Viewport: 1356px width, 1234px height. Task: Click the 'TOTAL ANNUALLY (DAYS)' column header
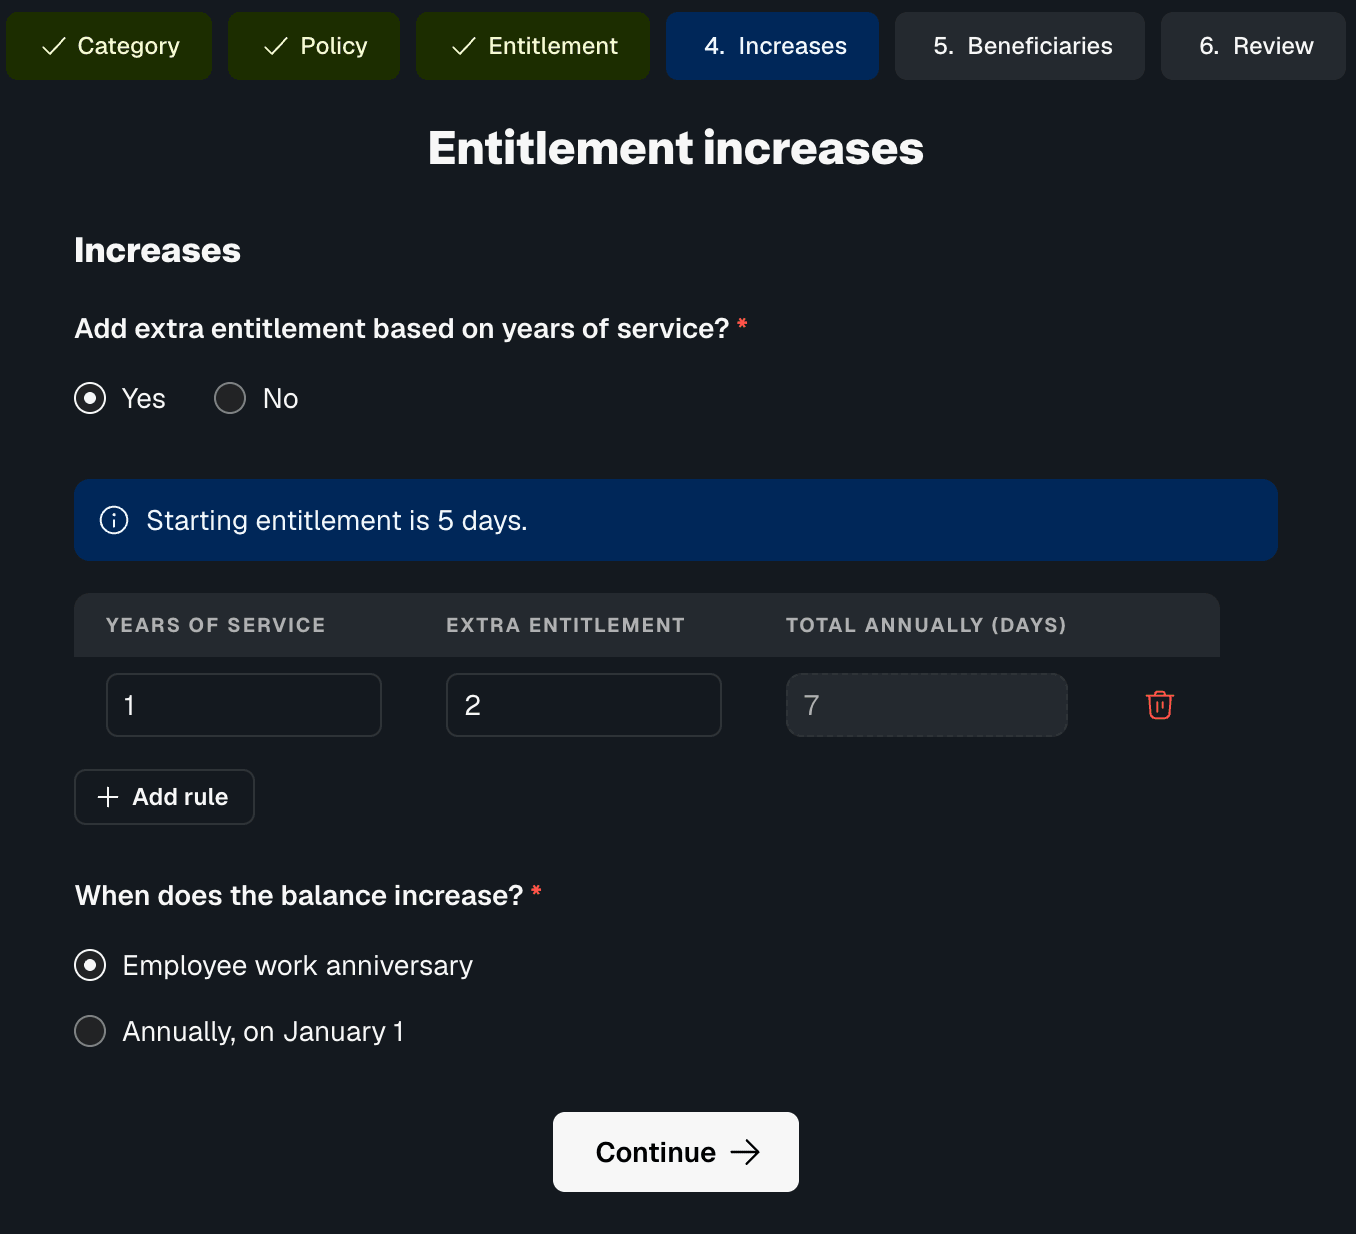[926, 625]
